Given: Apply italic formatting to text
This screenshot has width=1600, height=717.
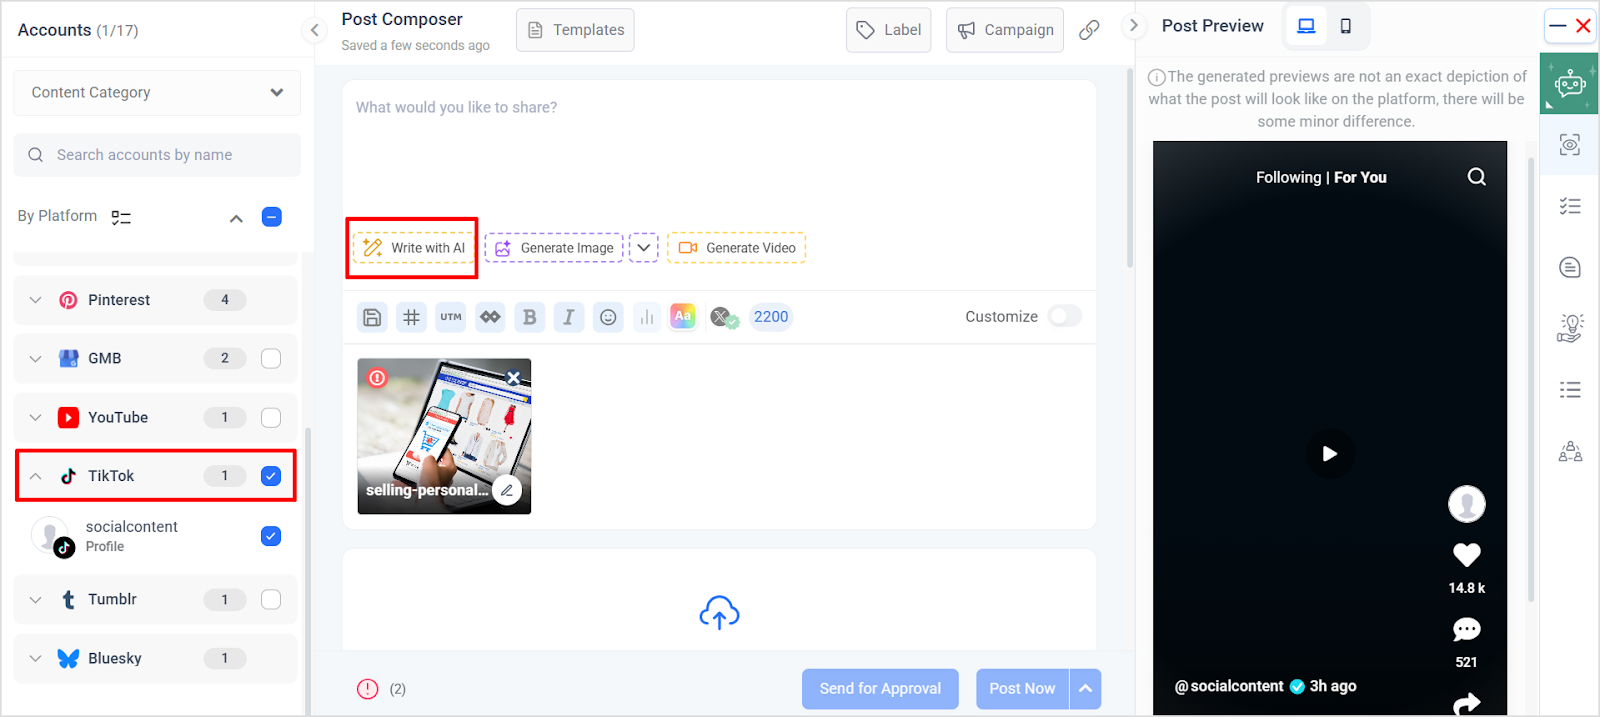Looking at the screenshot, I should (x=568, y=317).
